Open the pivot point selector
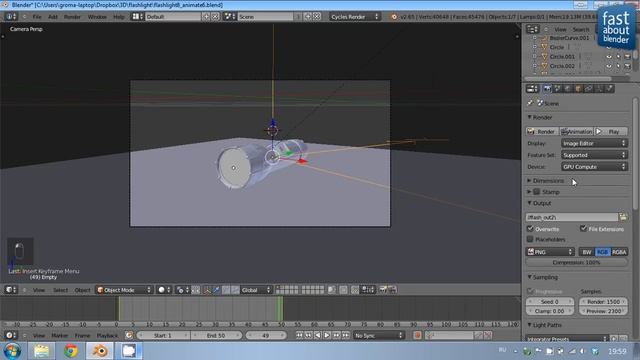Image resolution: width=640 pixels, height=360 pixels. click(x=182, y=290)
